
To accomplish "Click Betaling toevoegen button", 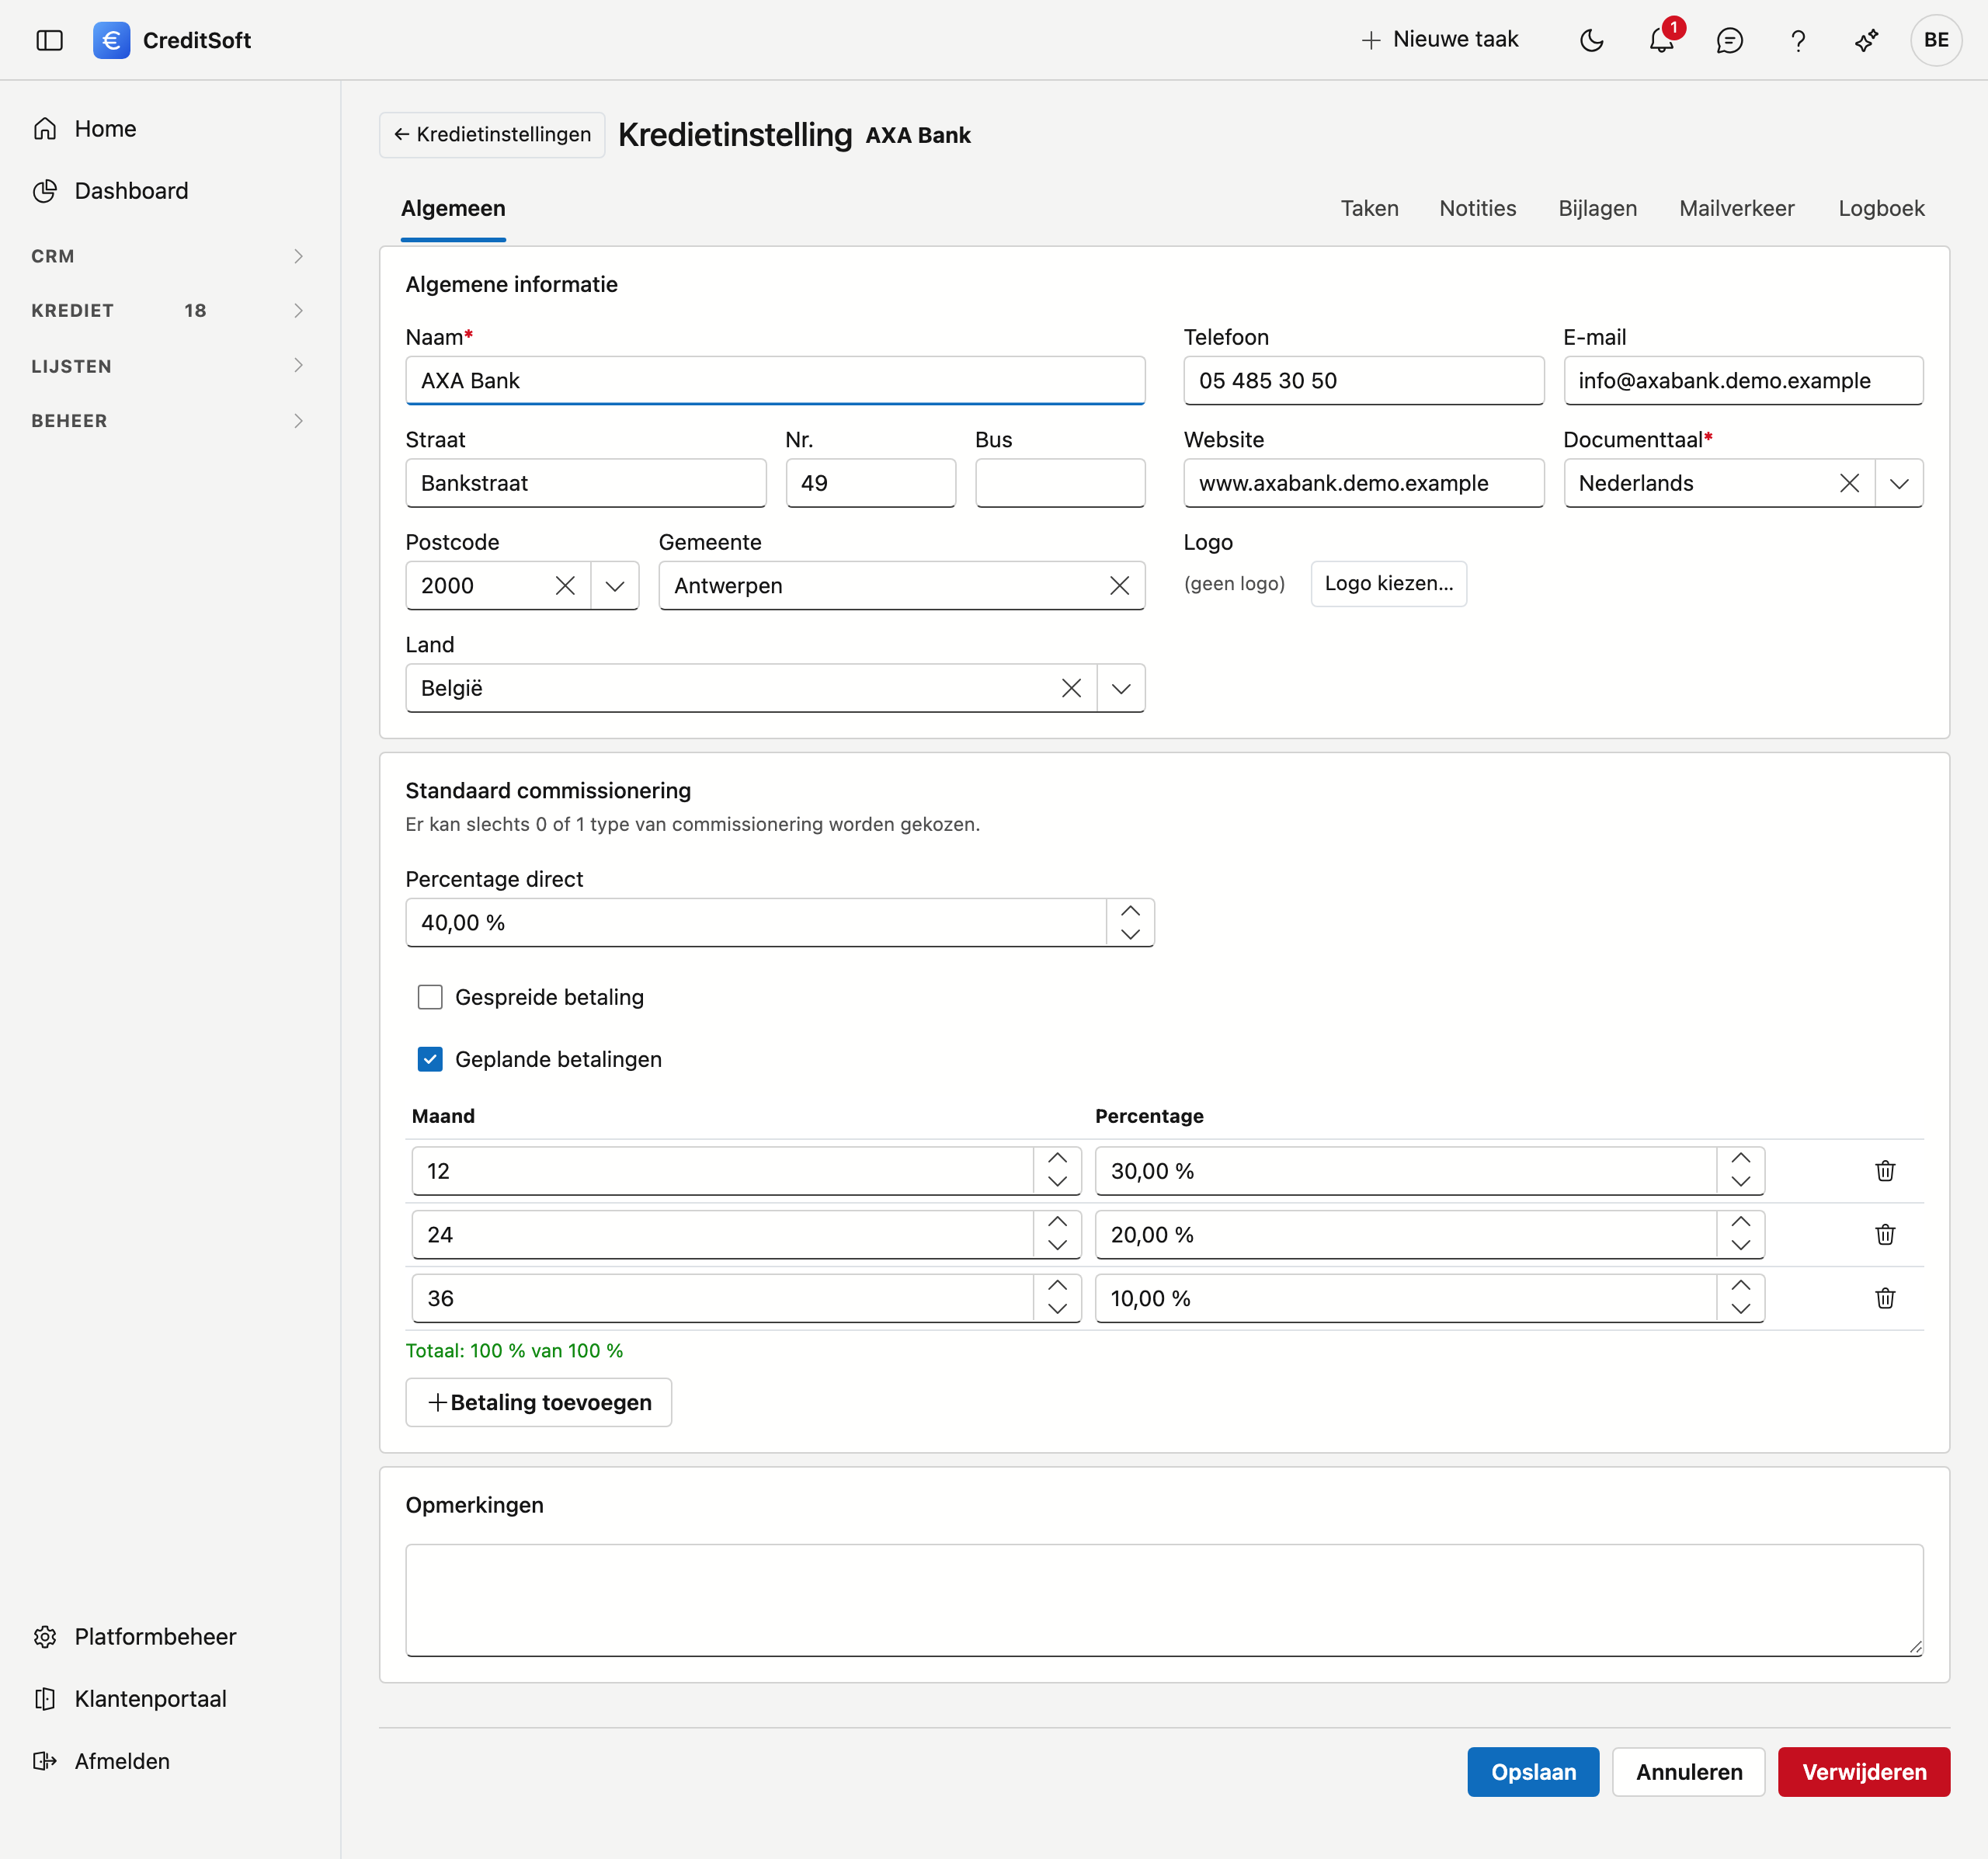I will click(x=539, y=1403).
